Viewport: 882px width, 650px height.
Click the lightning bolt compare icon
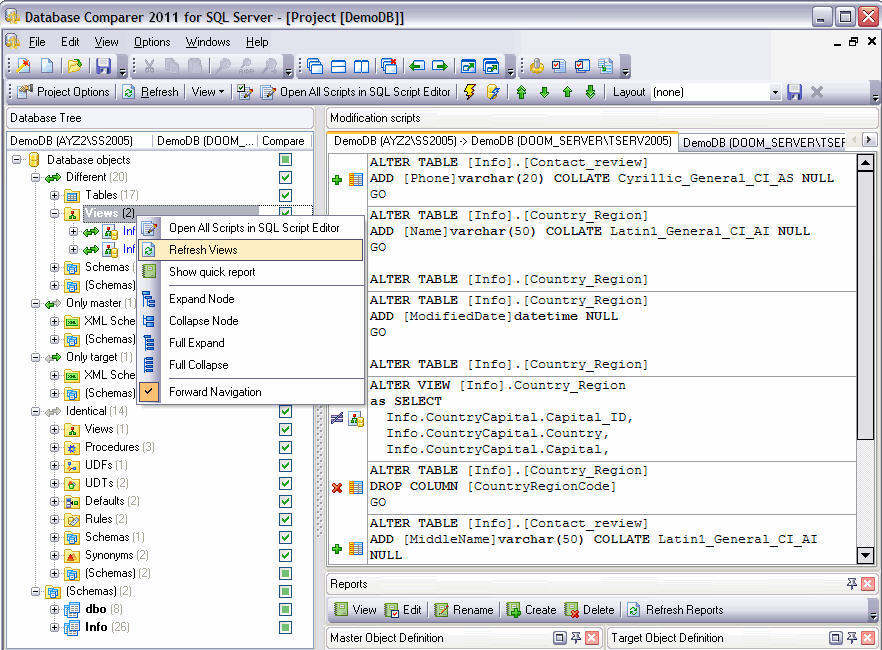tap(468, 91)
